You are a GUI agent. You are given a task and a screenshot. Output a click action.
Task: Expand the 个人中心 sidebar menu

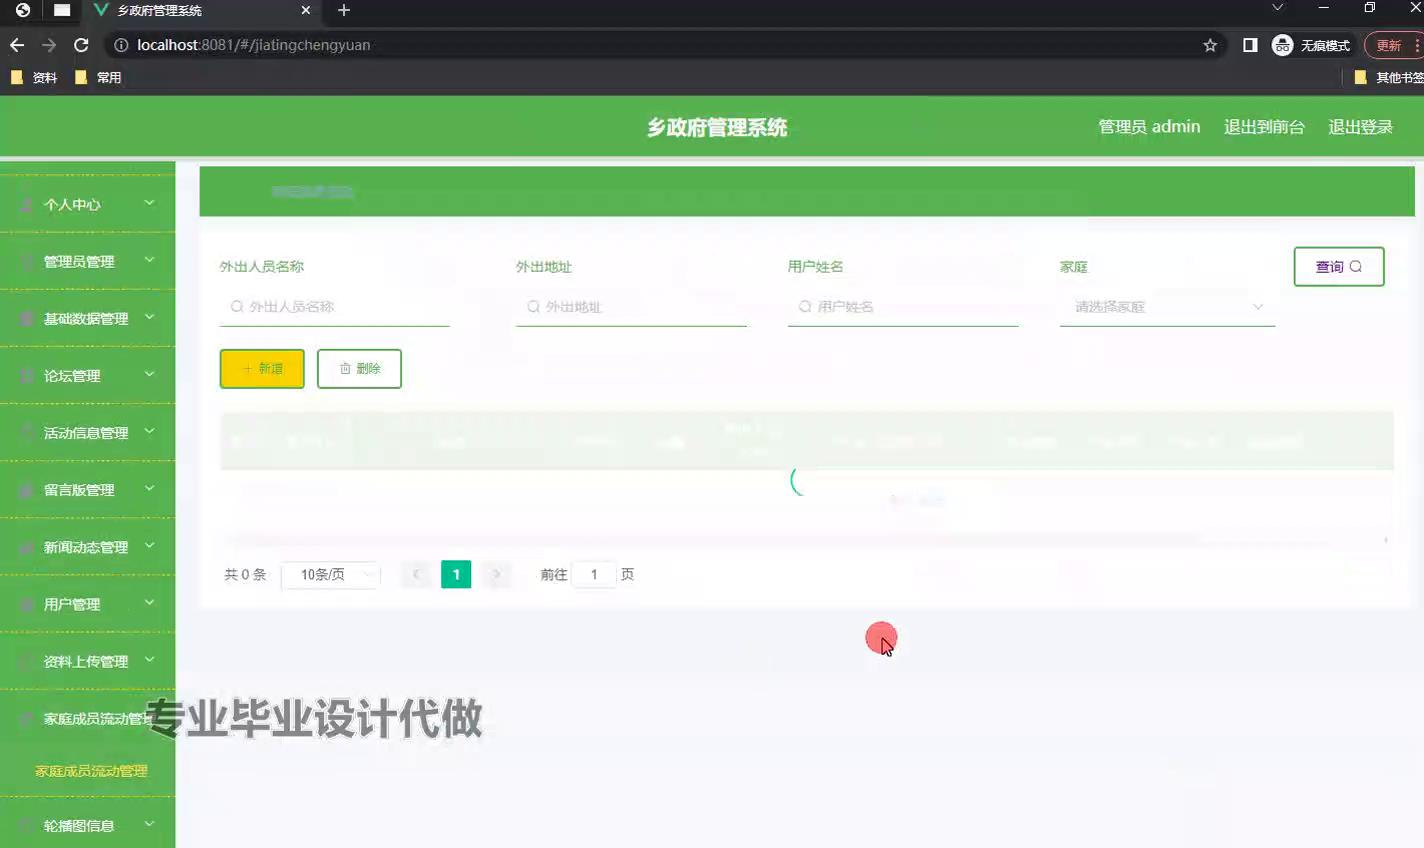(87, 204)
